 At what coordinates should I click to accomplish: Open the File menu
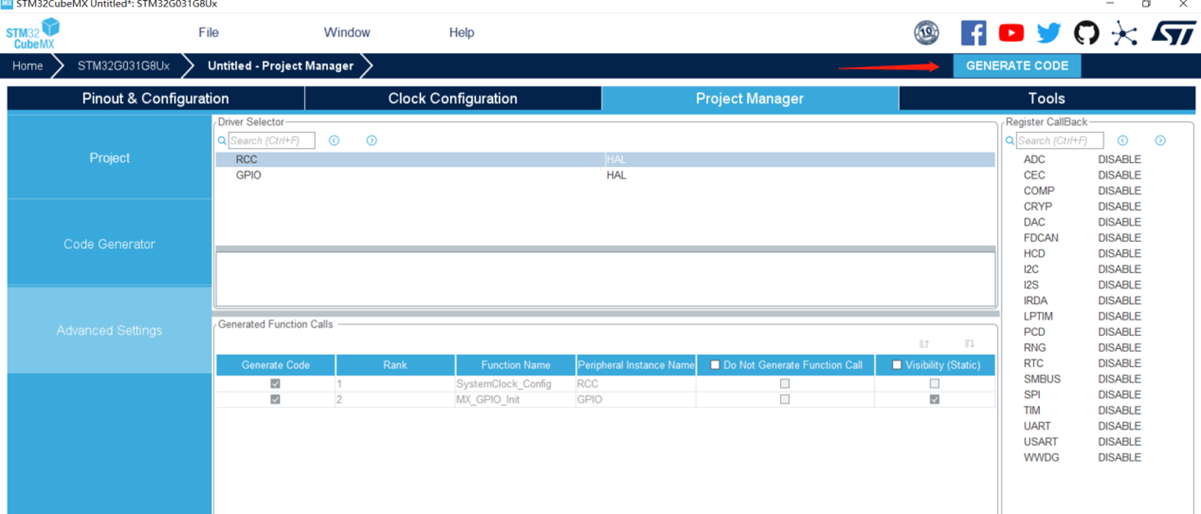pos(208,33)
